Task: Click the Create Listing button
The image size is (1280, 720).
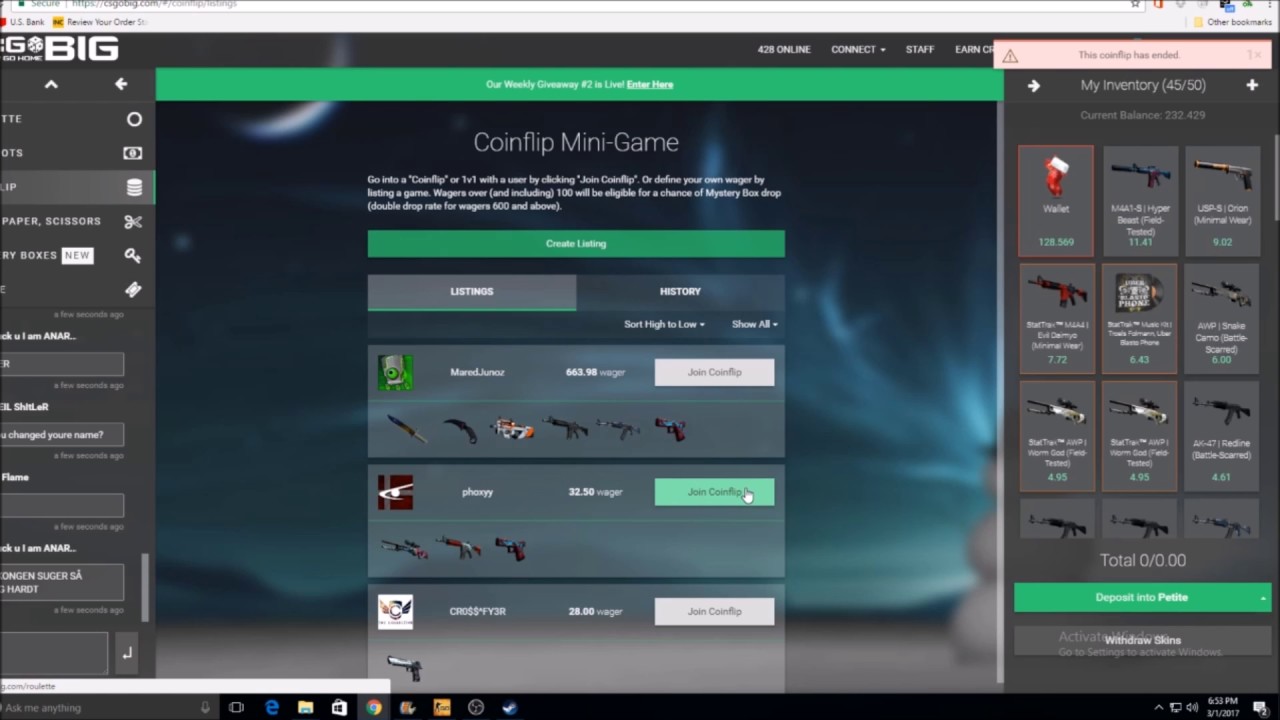Action: tap(576, 243)
